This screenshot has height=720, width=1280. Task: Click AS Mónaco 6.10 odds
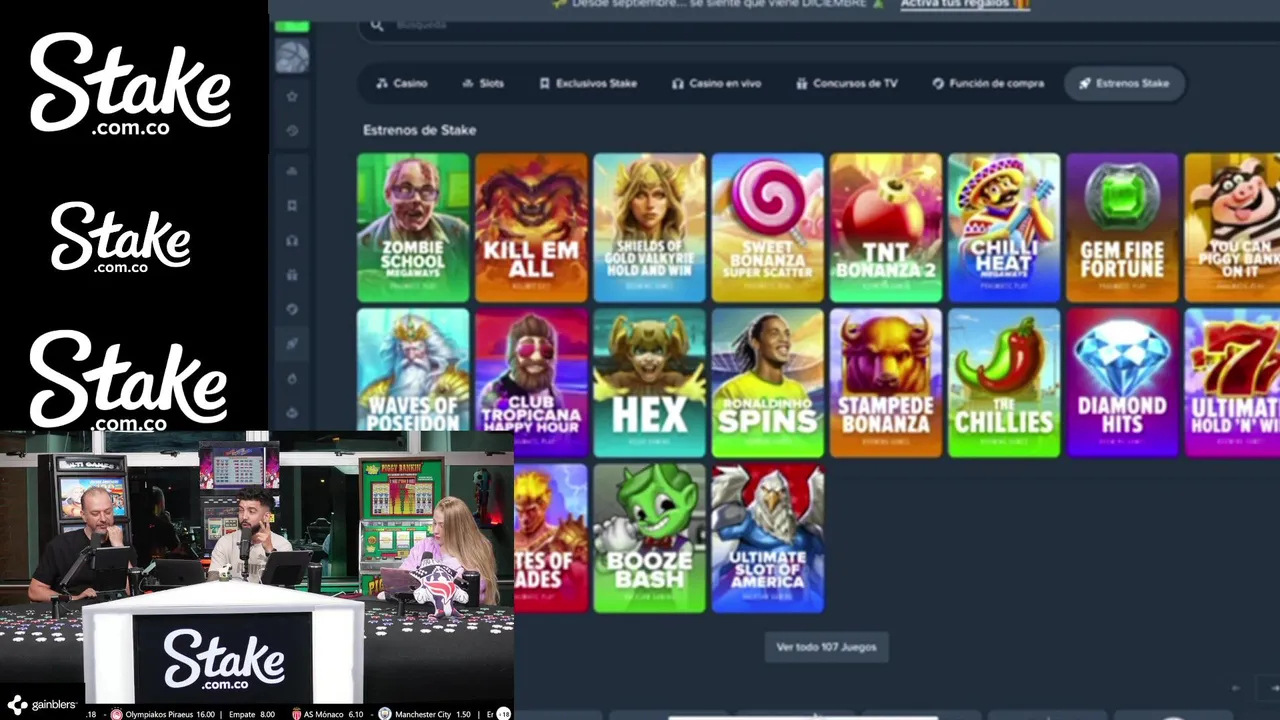[x=327, y=714]
